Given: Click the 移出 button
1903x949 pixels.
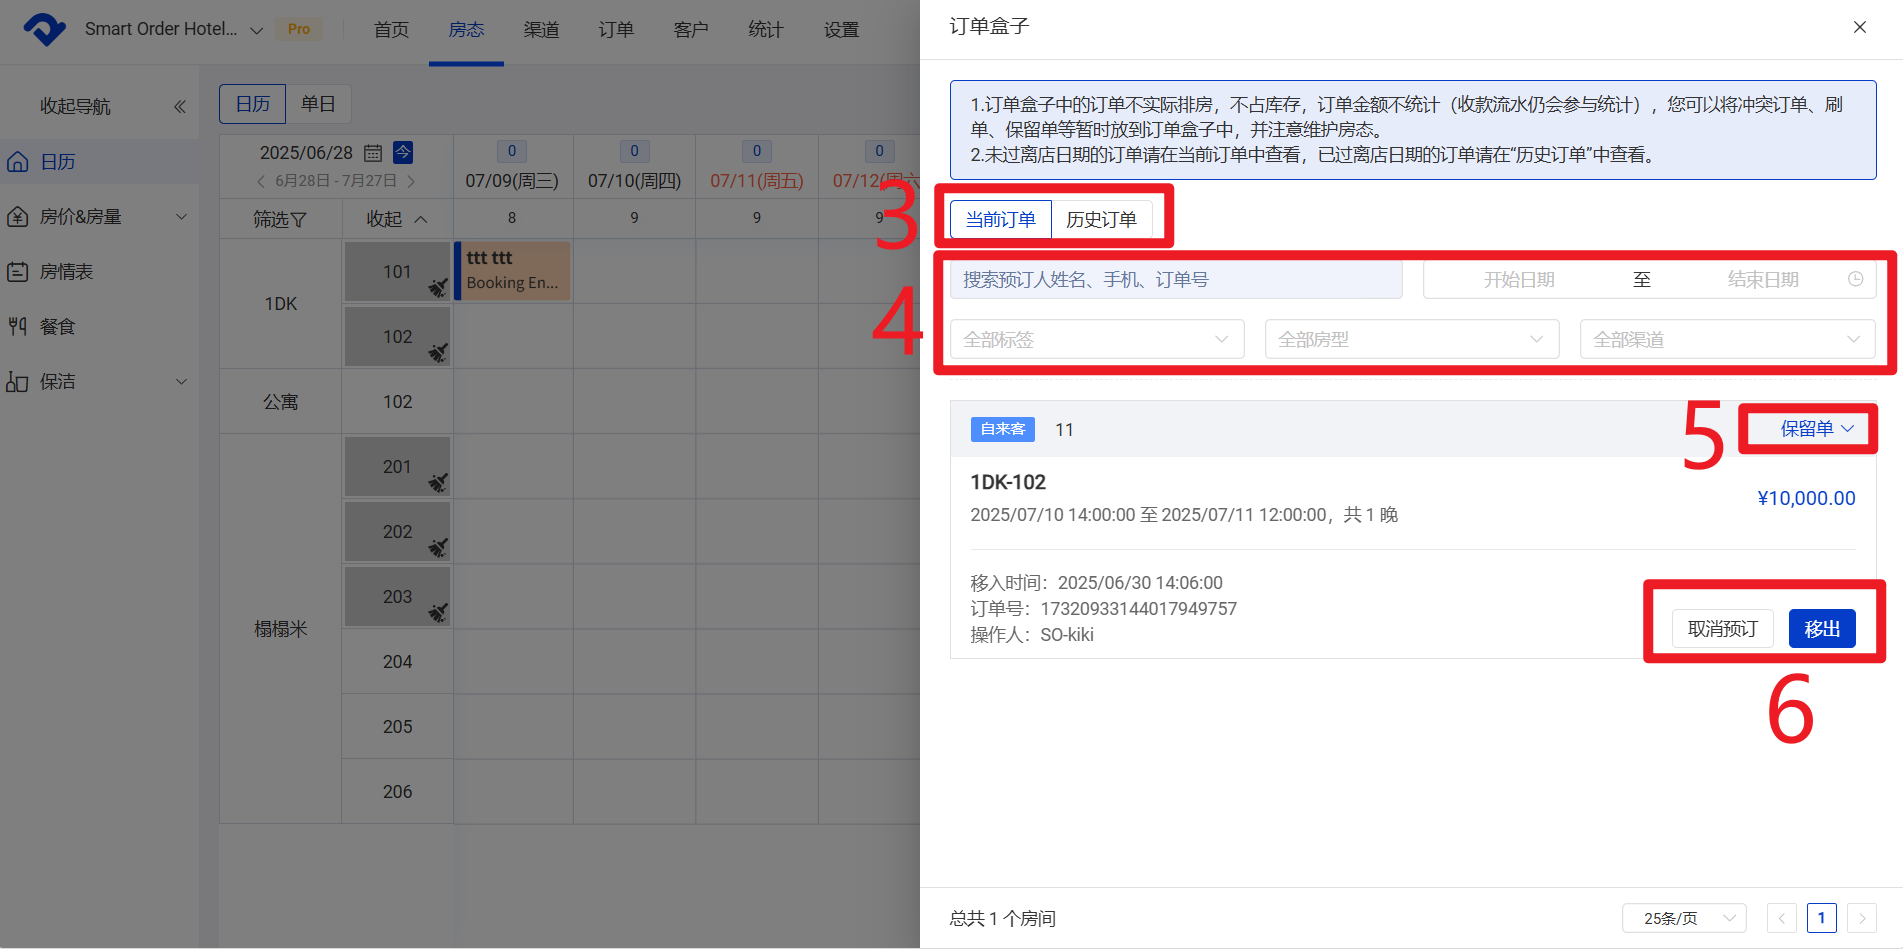Looking at the screenshot, I should 1821,629.
